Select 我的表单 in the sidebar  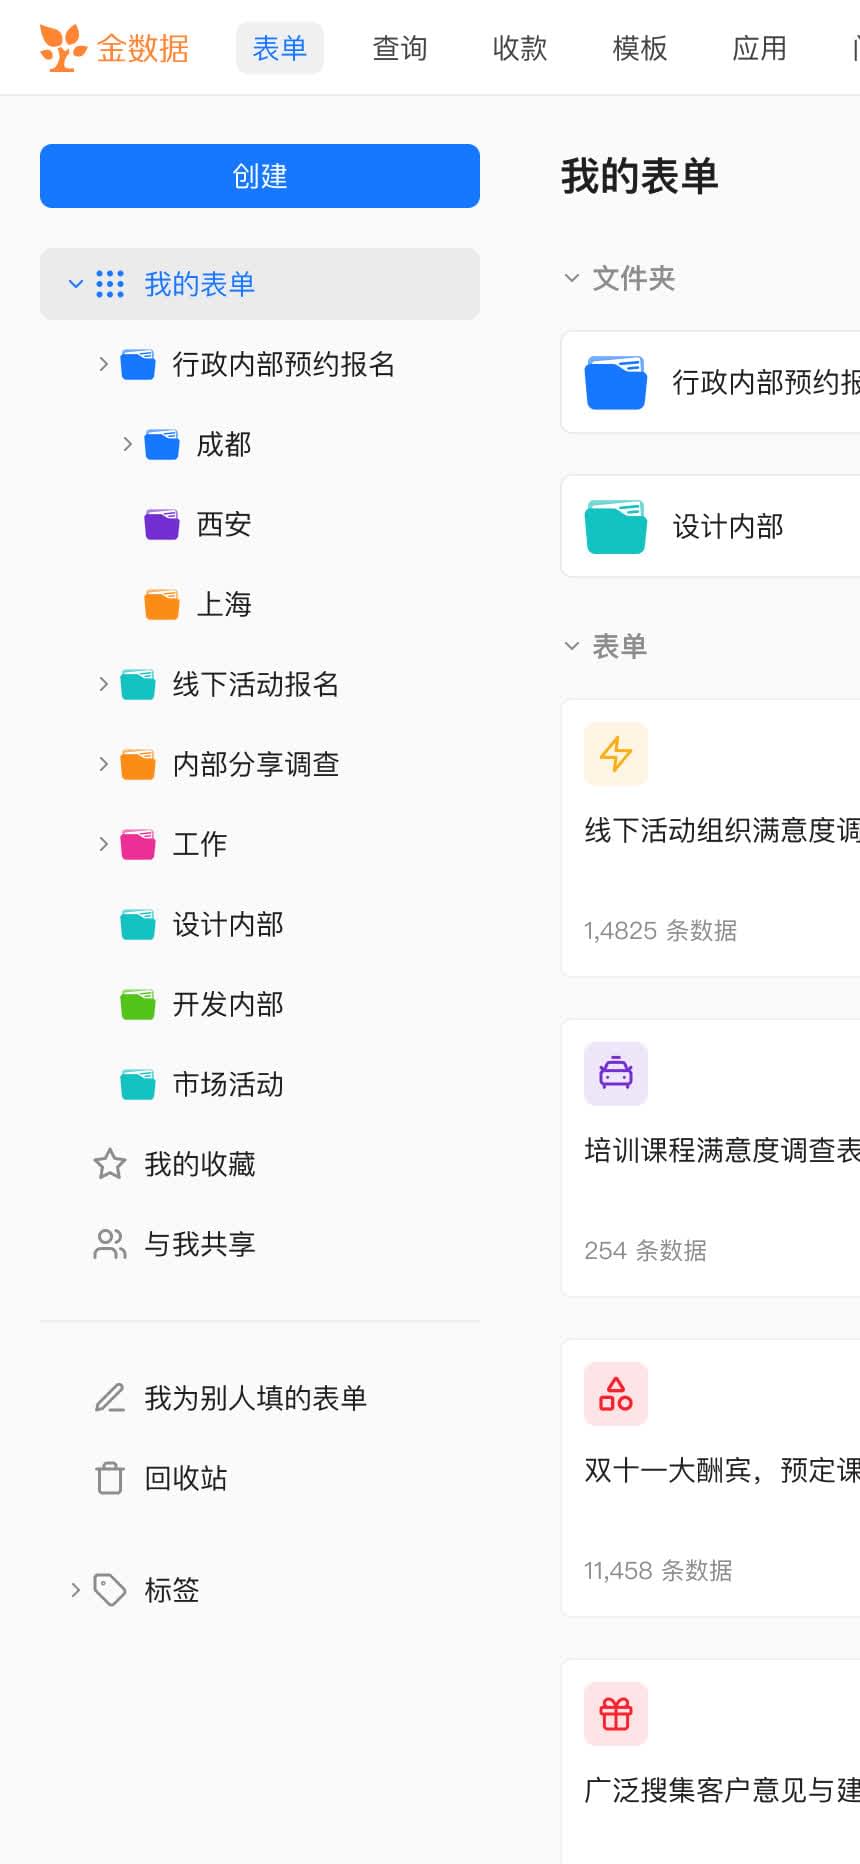point(260,284)
